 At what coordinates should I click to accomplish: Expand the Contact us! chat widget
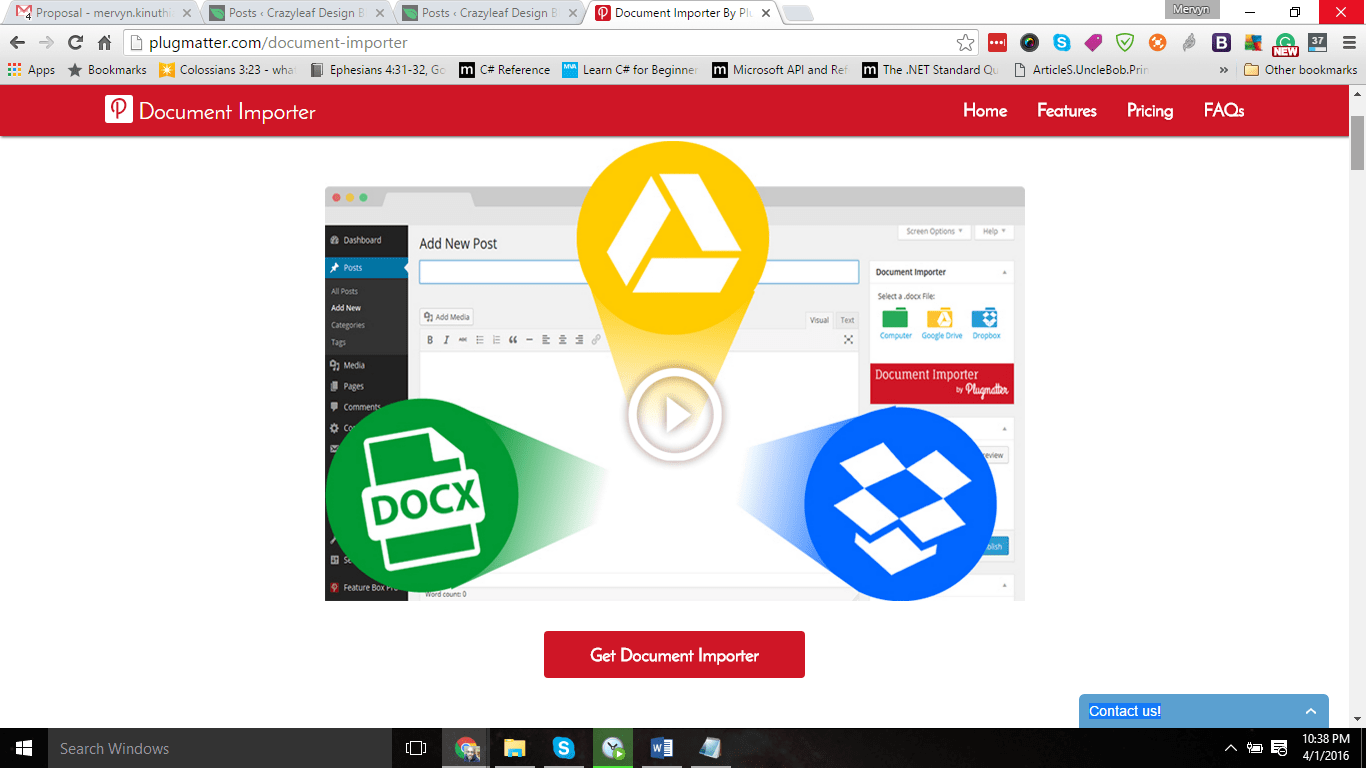(x=1310, y=711)
